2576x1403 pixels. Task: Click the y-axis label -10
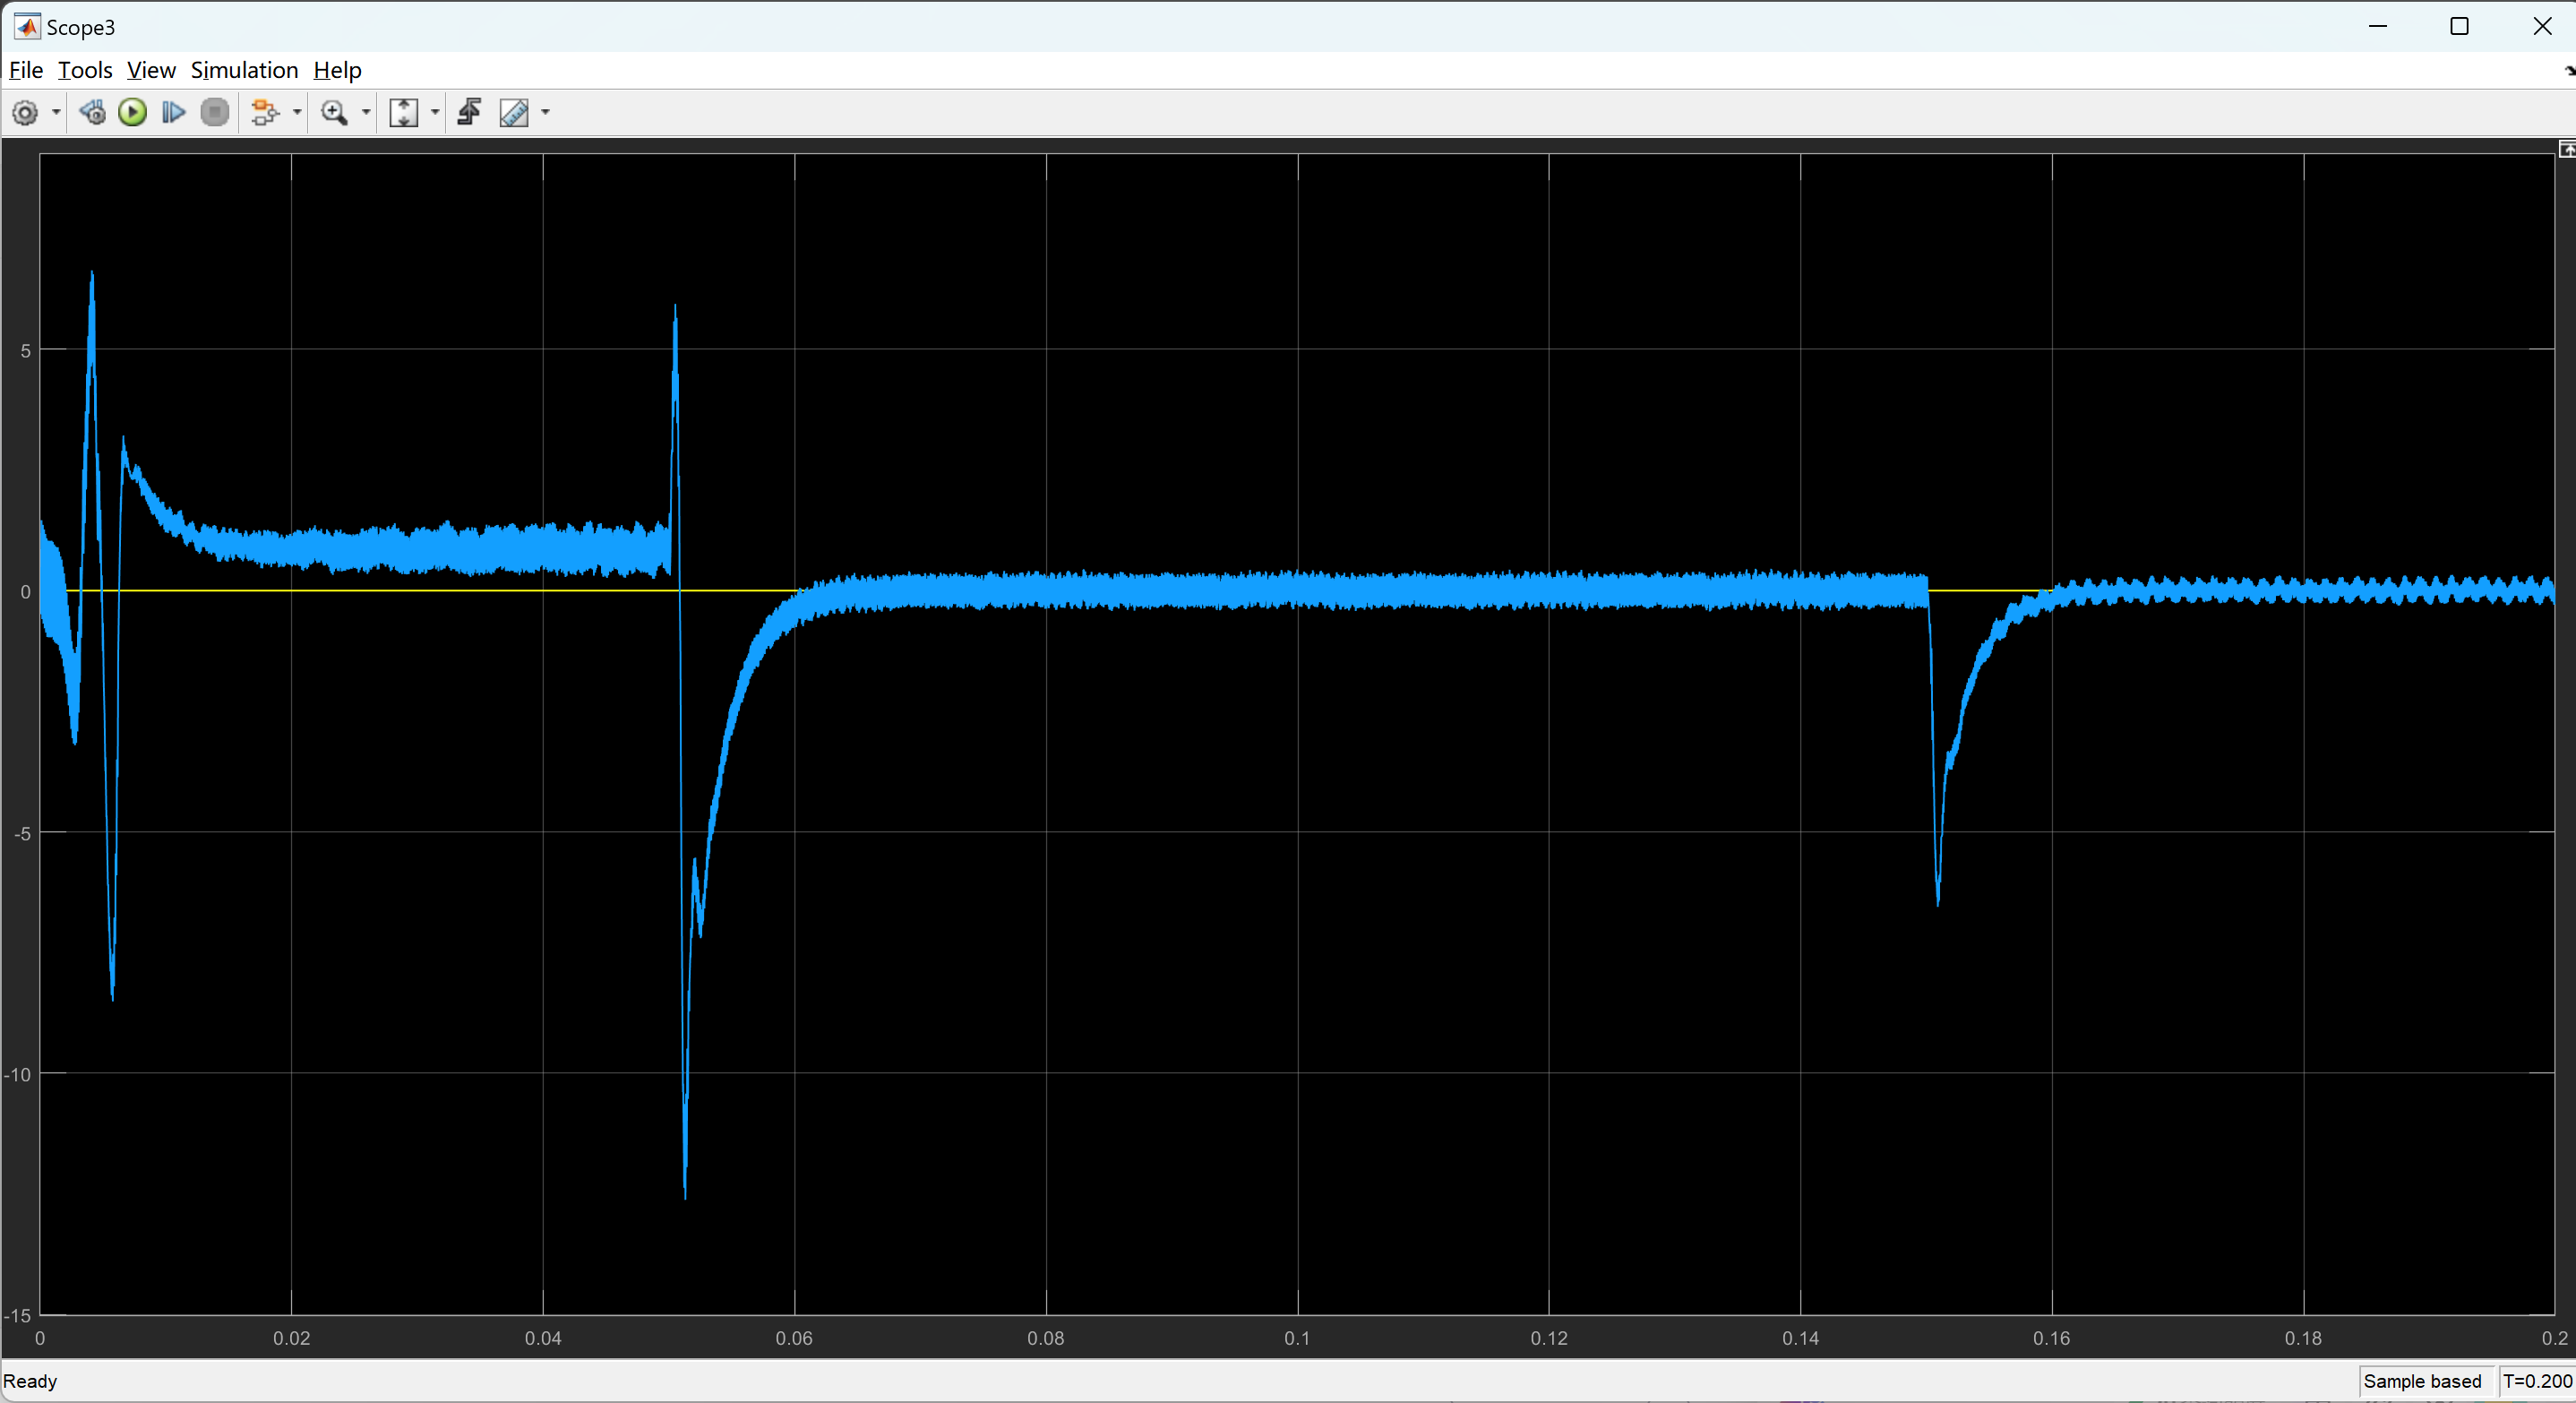click(x=18, y=1074)
